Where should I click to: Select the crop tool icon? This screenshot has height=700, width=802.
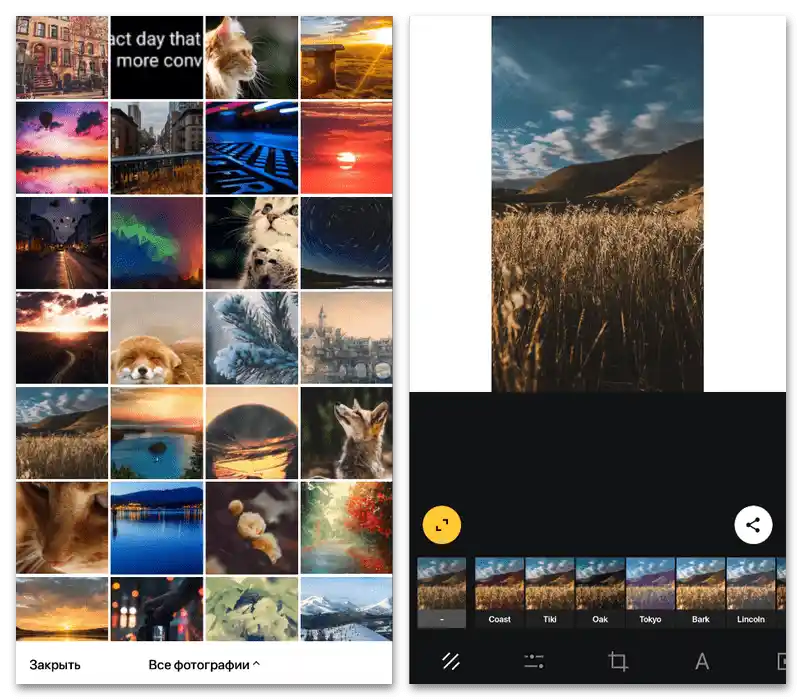click(618, 661)
